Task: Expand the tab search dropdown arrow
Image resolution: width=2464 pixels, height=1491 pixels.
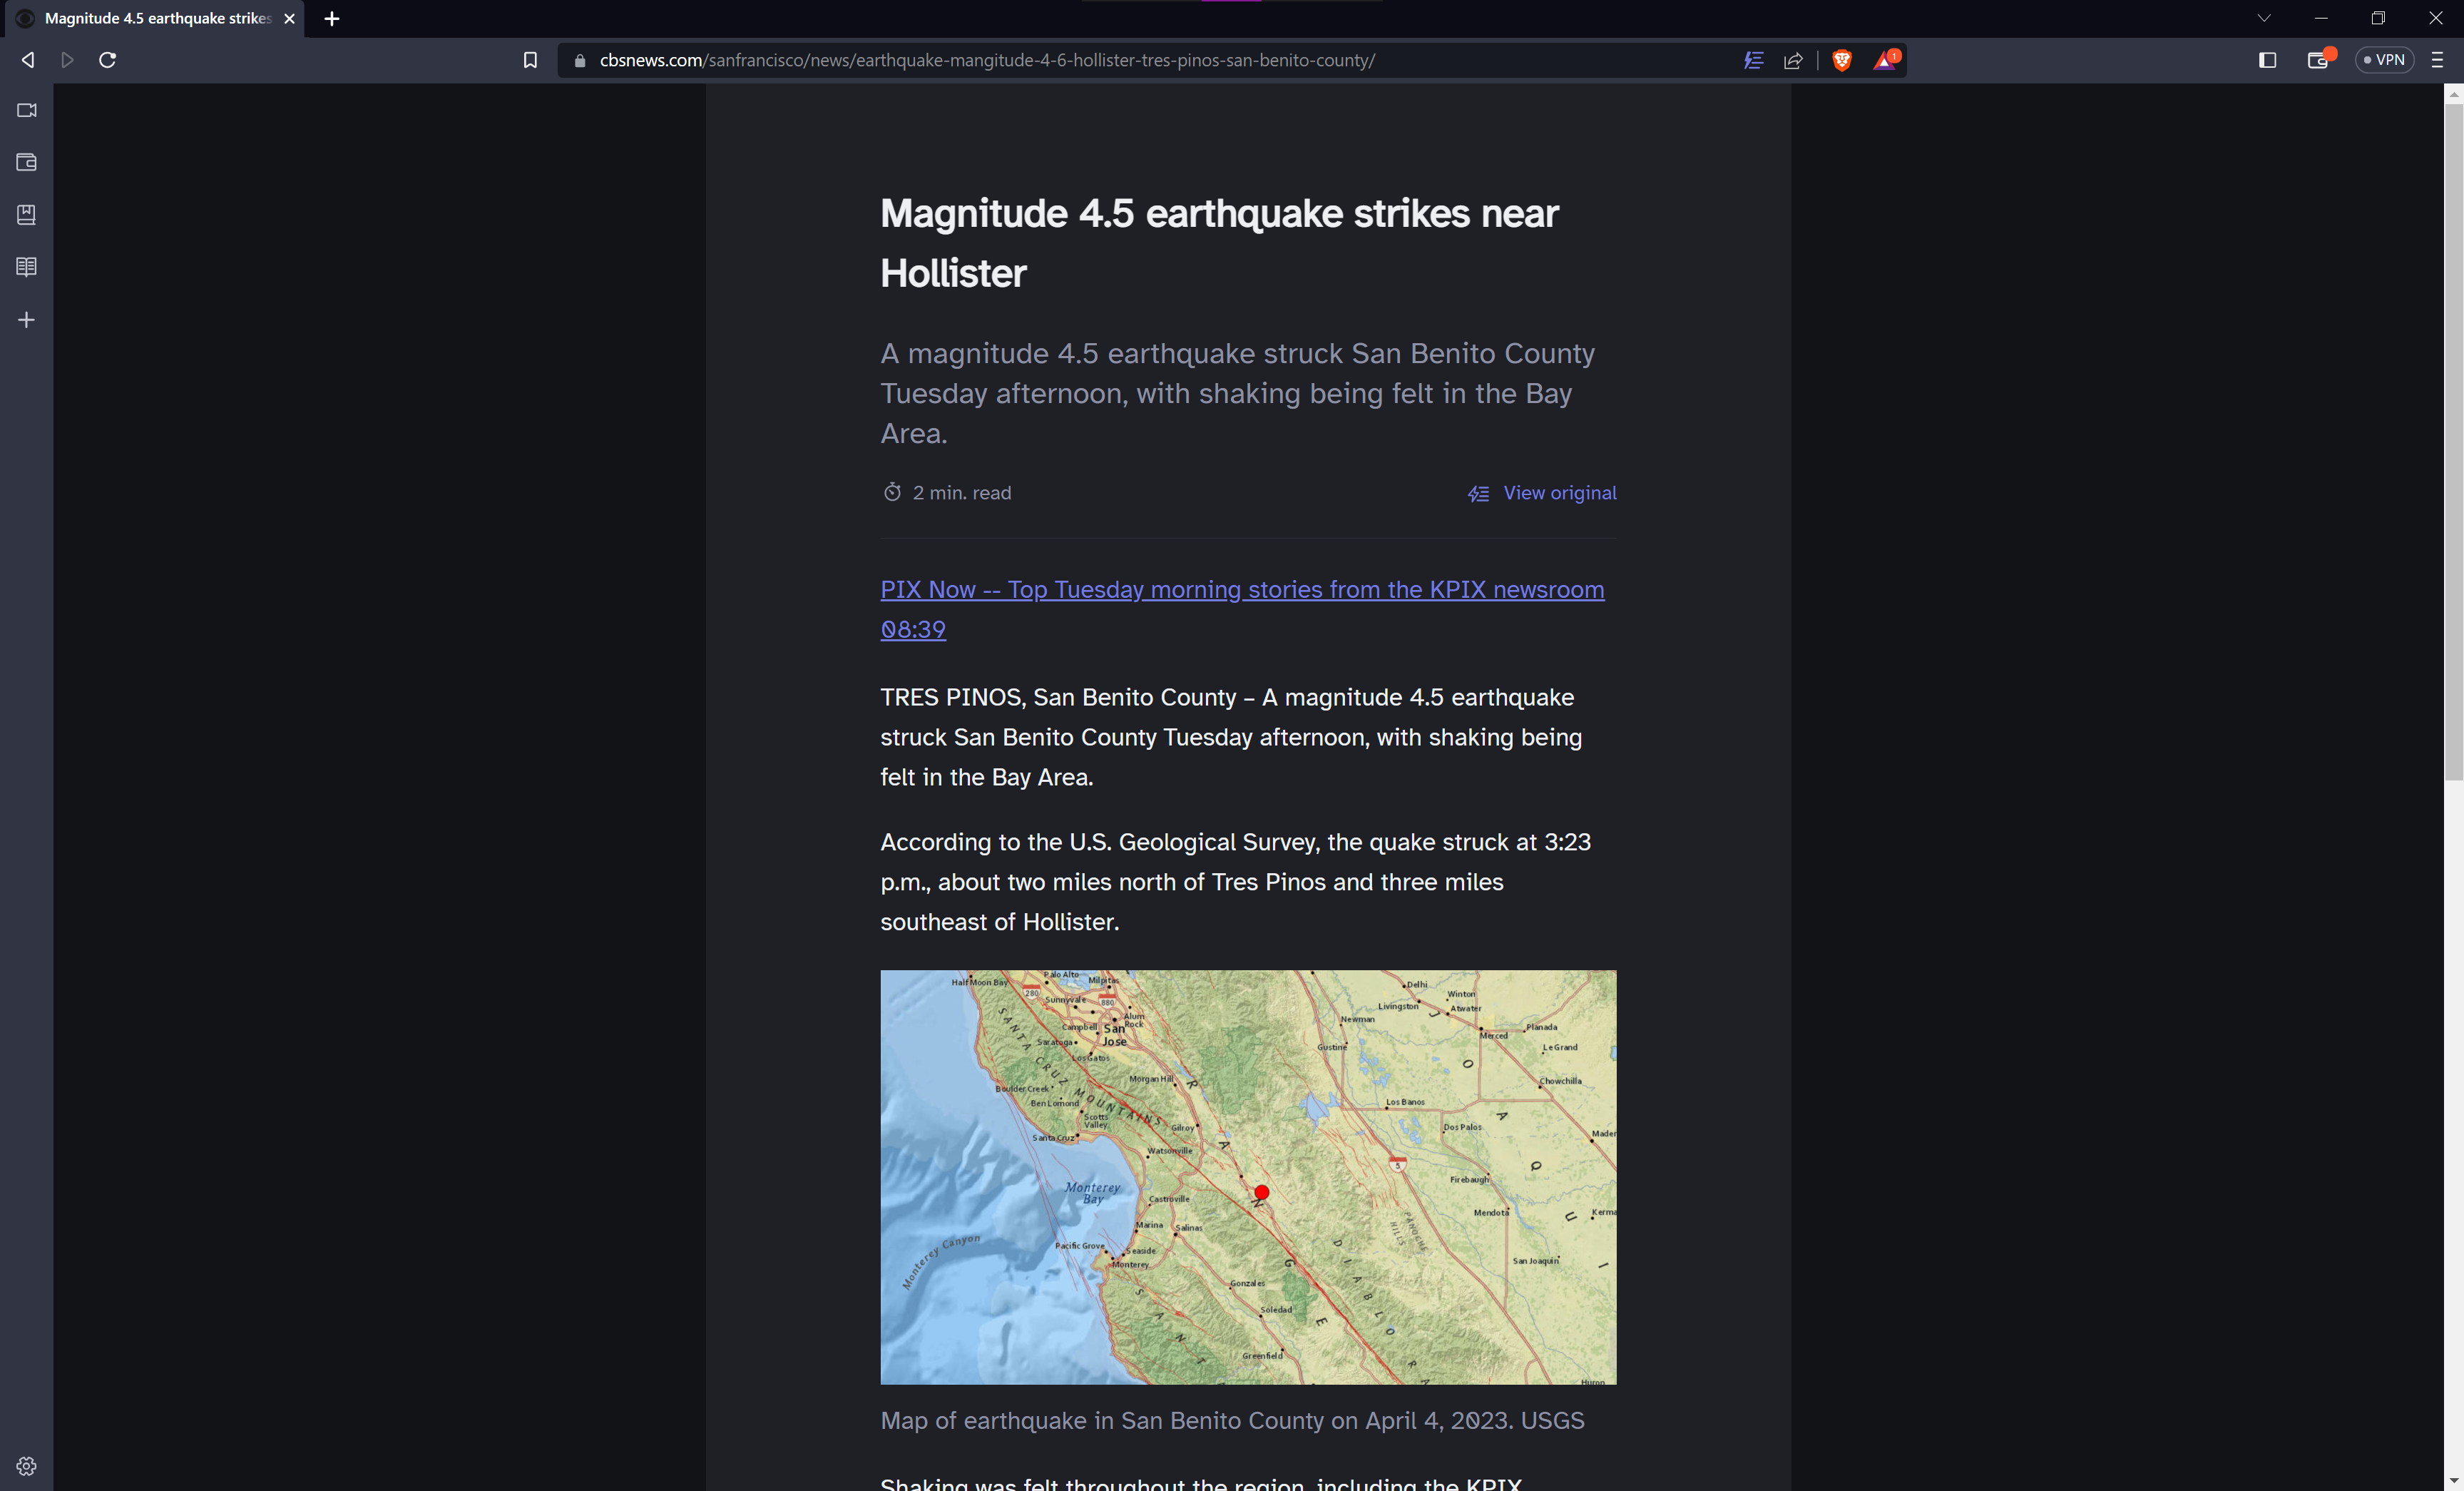Action: point(2264,18)
